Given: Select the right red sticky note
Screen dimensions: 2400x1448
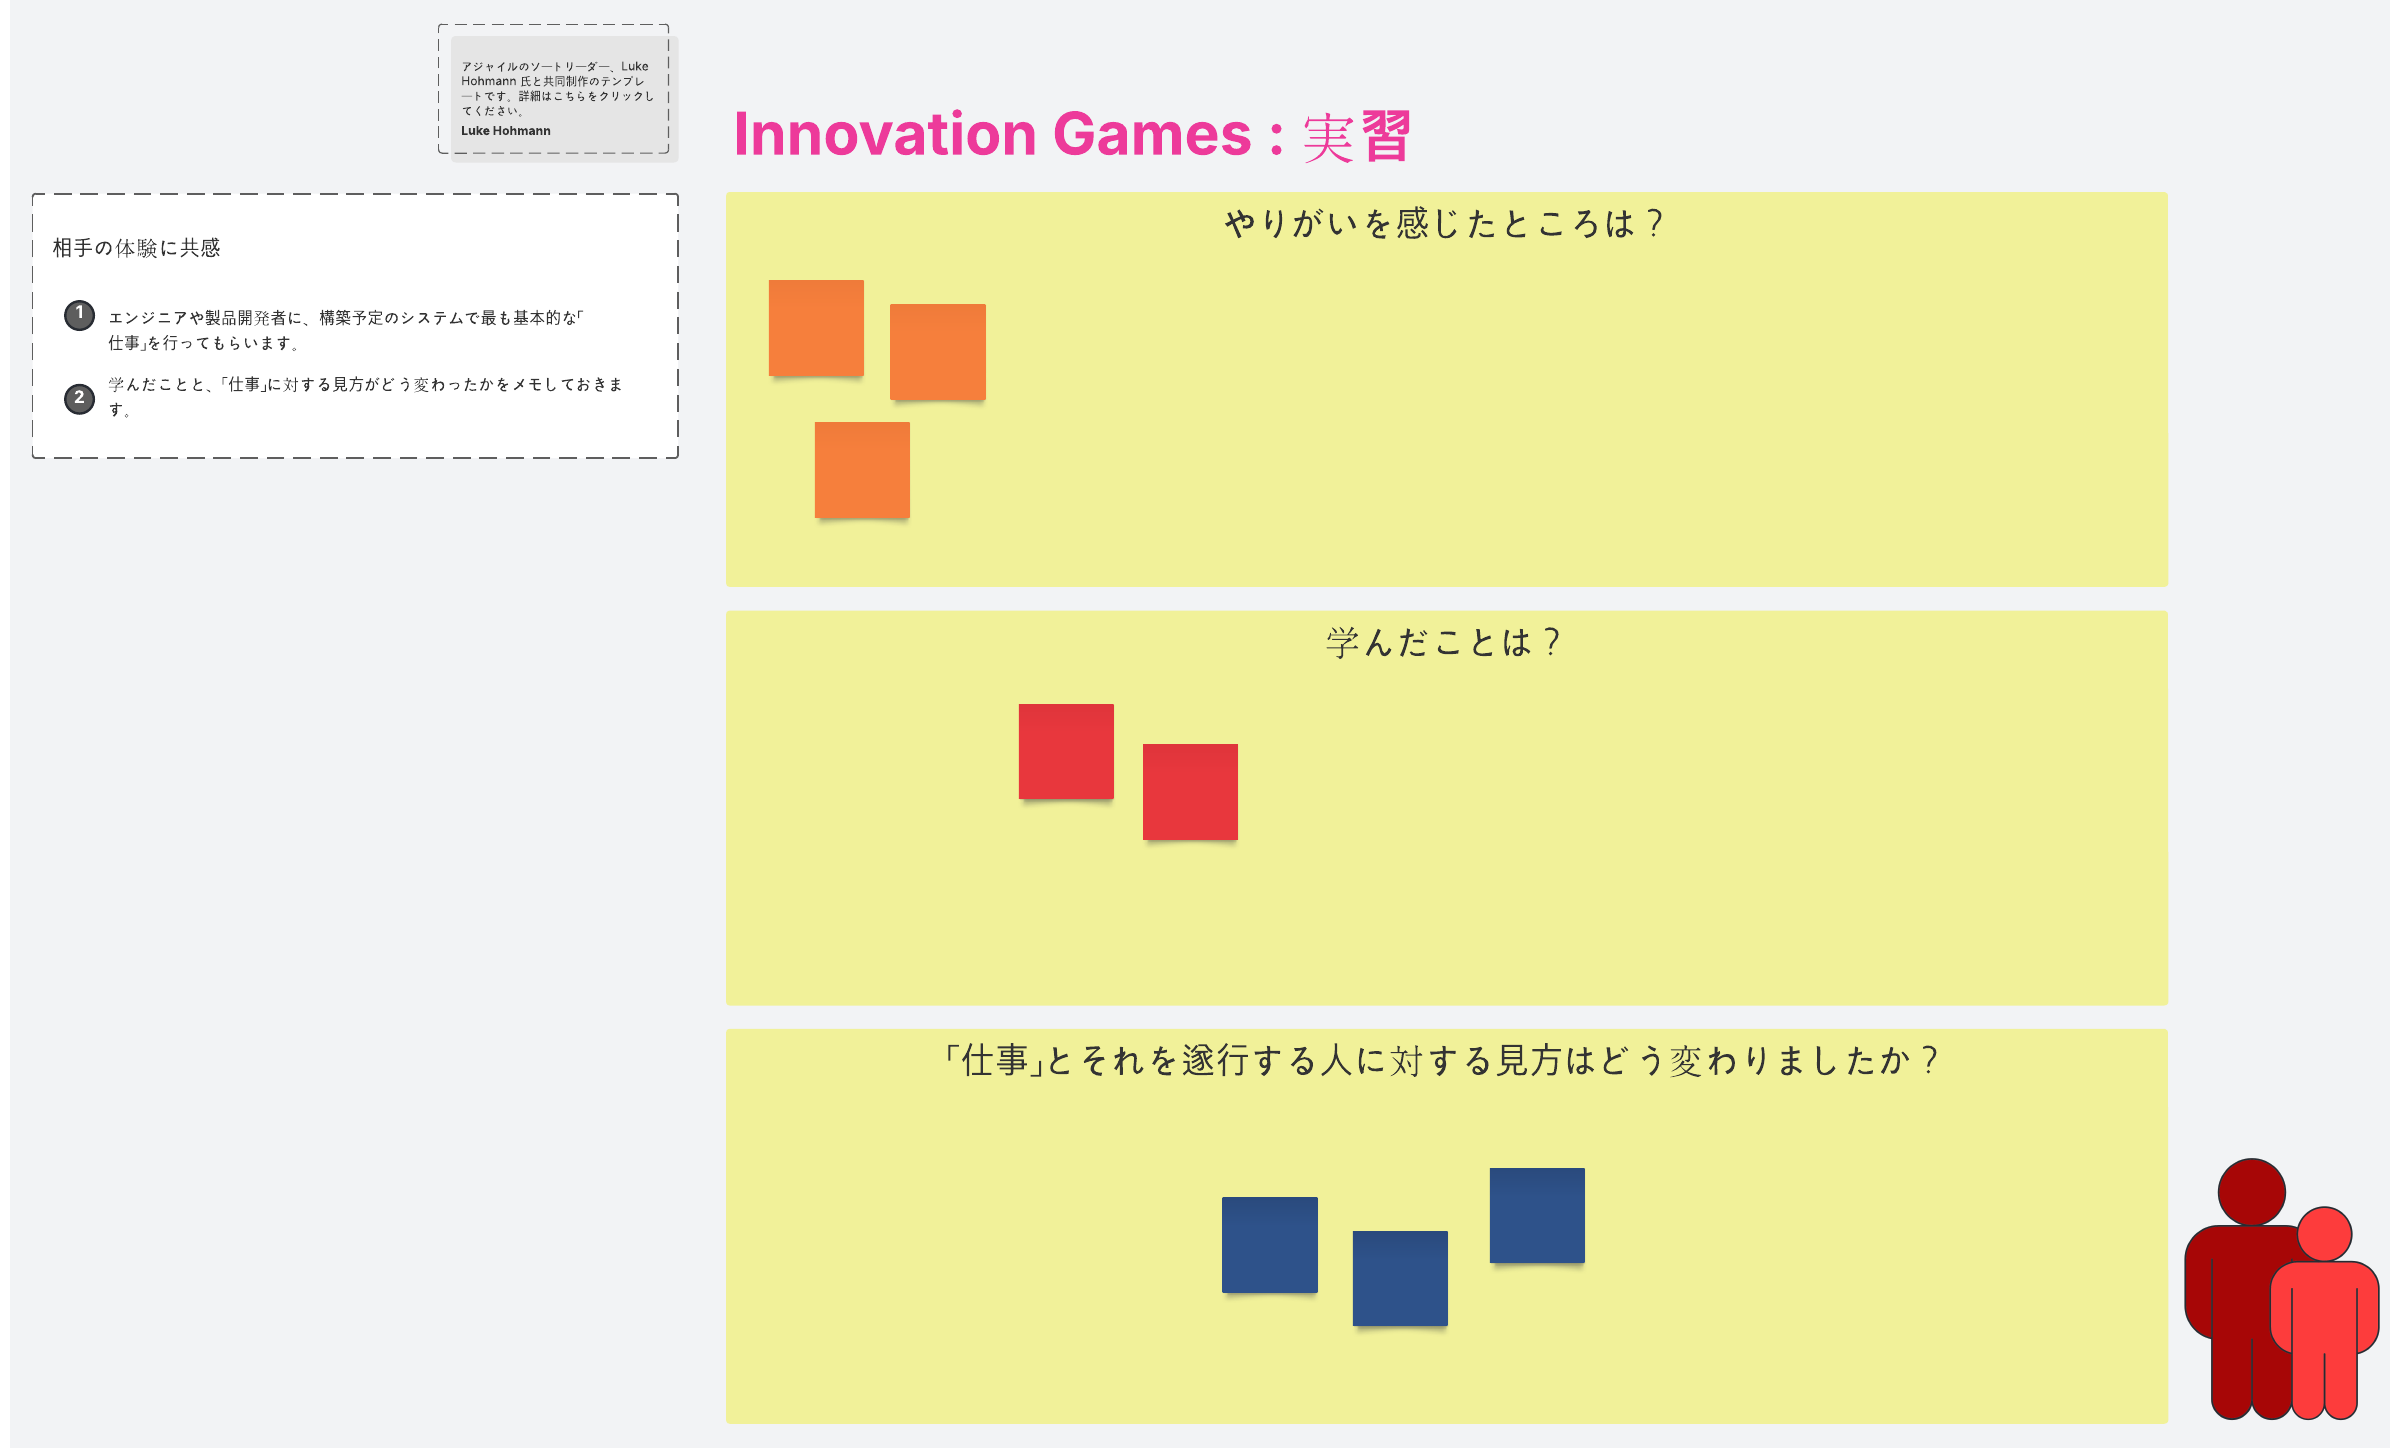Looking at the screenshot, I should [x=1190, y=792].
